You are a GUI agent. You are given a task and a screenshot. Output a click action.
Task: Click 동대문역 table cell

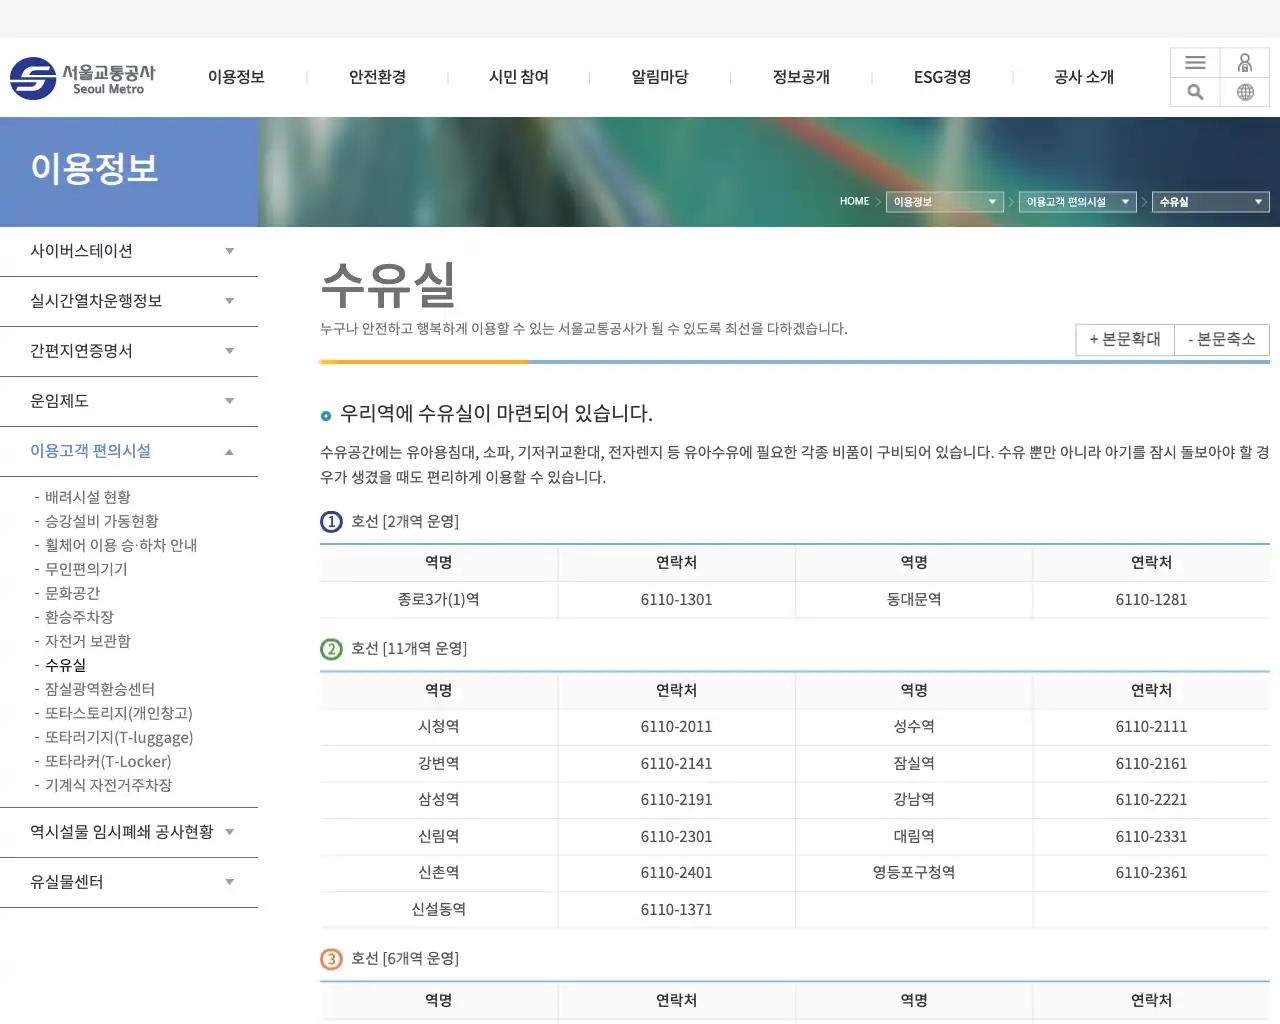click(914, 599)
